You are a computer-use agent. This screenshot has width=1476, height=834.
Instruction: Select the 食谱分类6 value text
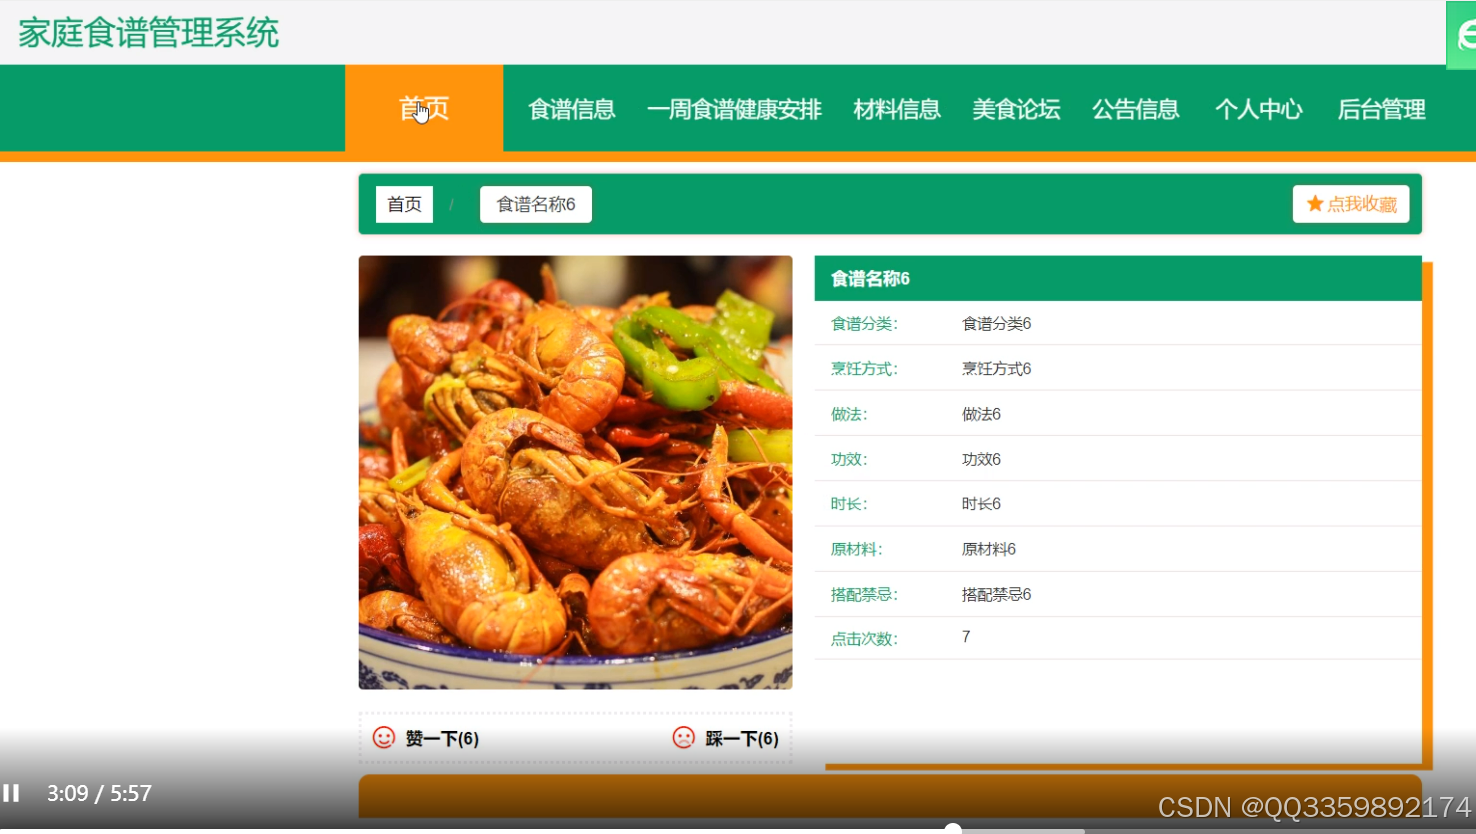click(996, 324)
